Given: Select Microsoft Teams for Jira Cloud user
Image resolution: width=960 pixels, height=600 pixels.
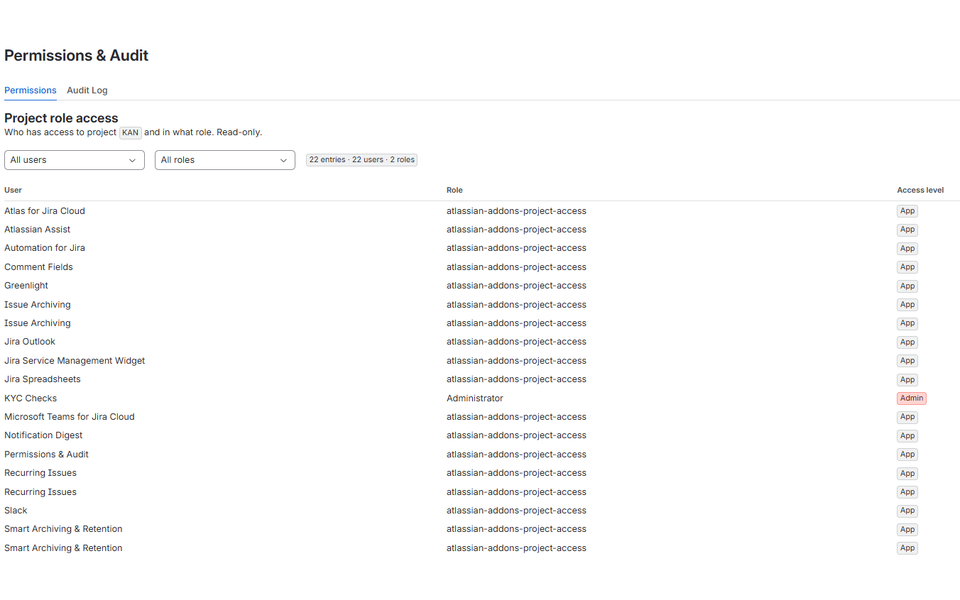Looking at the screenshot, I should (69, 416).
